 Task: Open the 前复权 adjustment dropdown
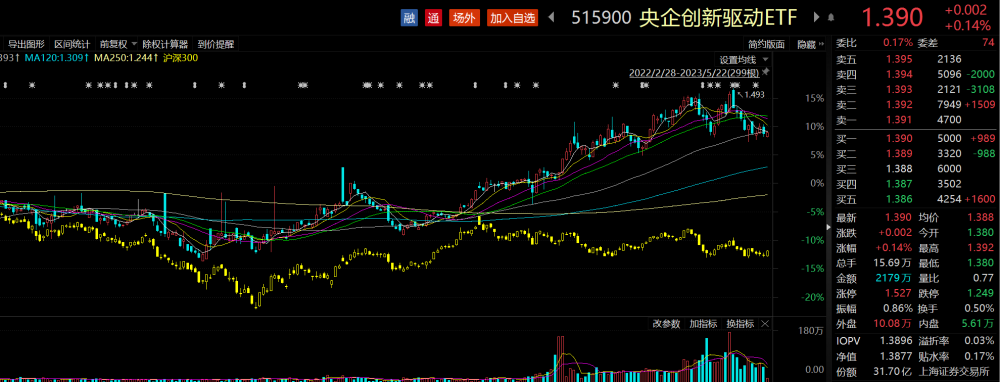click(118, 45)
